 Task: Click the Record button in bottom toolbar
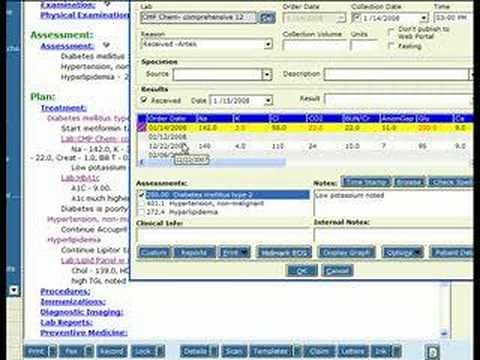point(112,352)
